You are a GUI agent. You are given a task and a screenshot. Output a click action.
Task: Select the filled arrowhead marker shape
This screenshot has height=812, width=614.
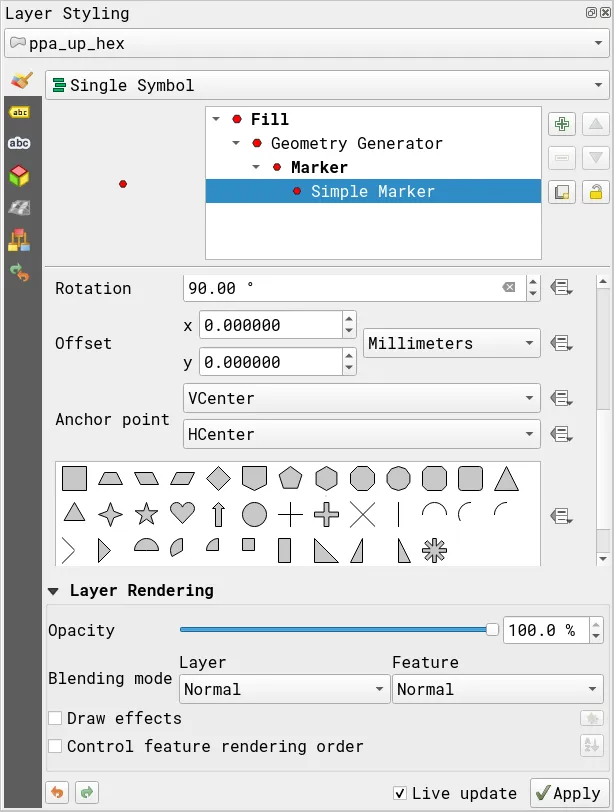[x=105, y=550]
